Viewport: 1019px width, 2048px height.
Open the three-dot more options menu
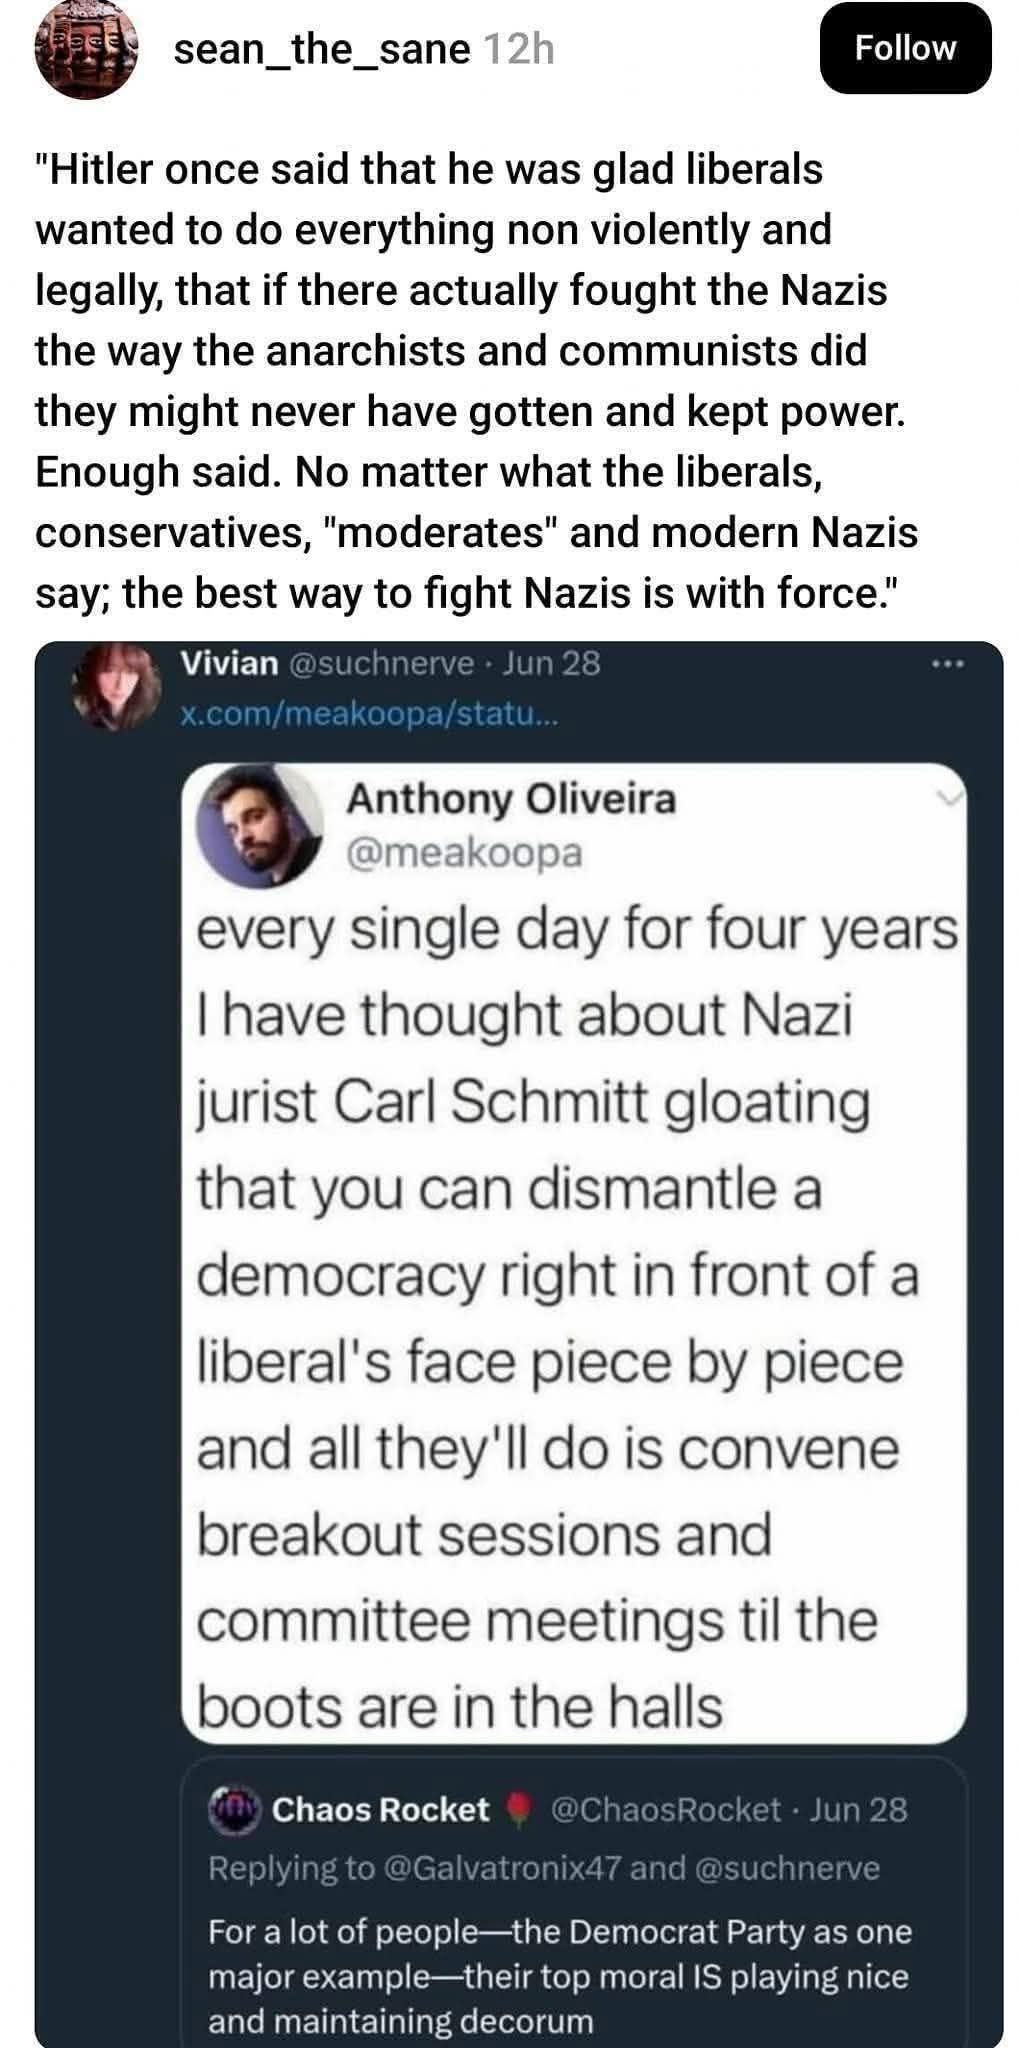coord(946,664)
